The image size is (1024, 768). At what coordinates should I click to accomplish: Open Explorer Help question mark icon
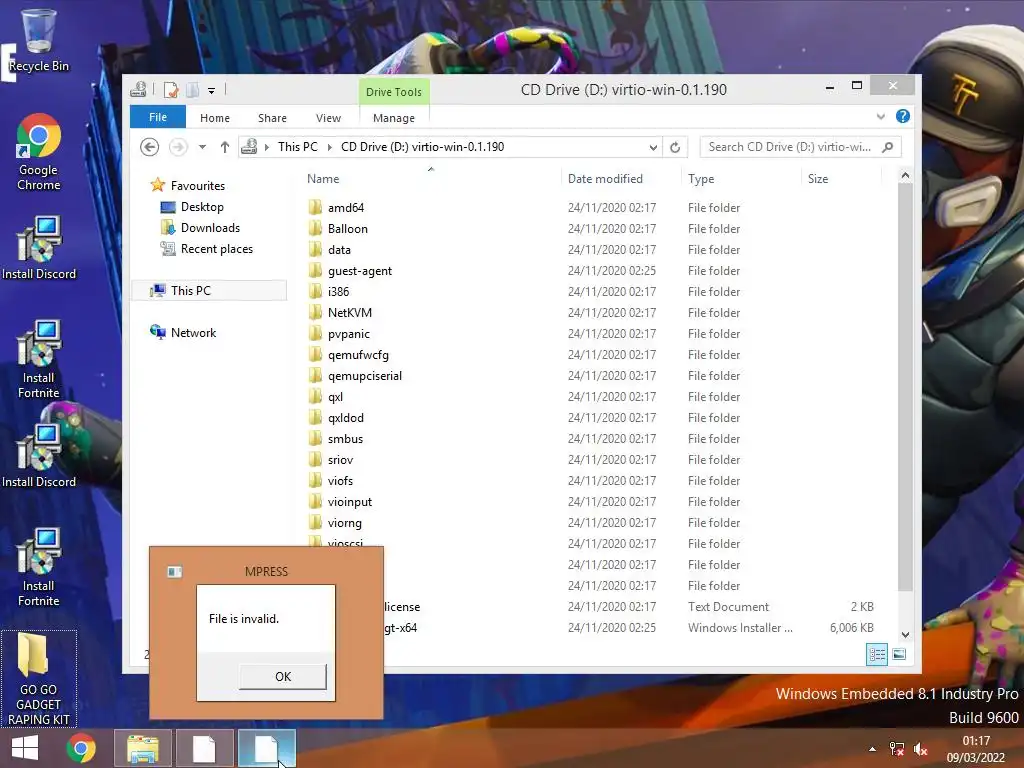coord(903,116)
